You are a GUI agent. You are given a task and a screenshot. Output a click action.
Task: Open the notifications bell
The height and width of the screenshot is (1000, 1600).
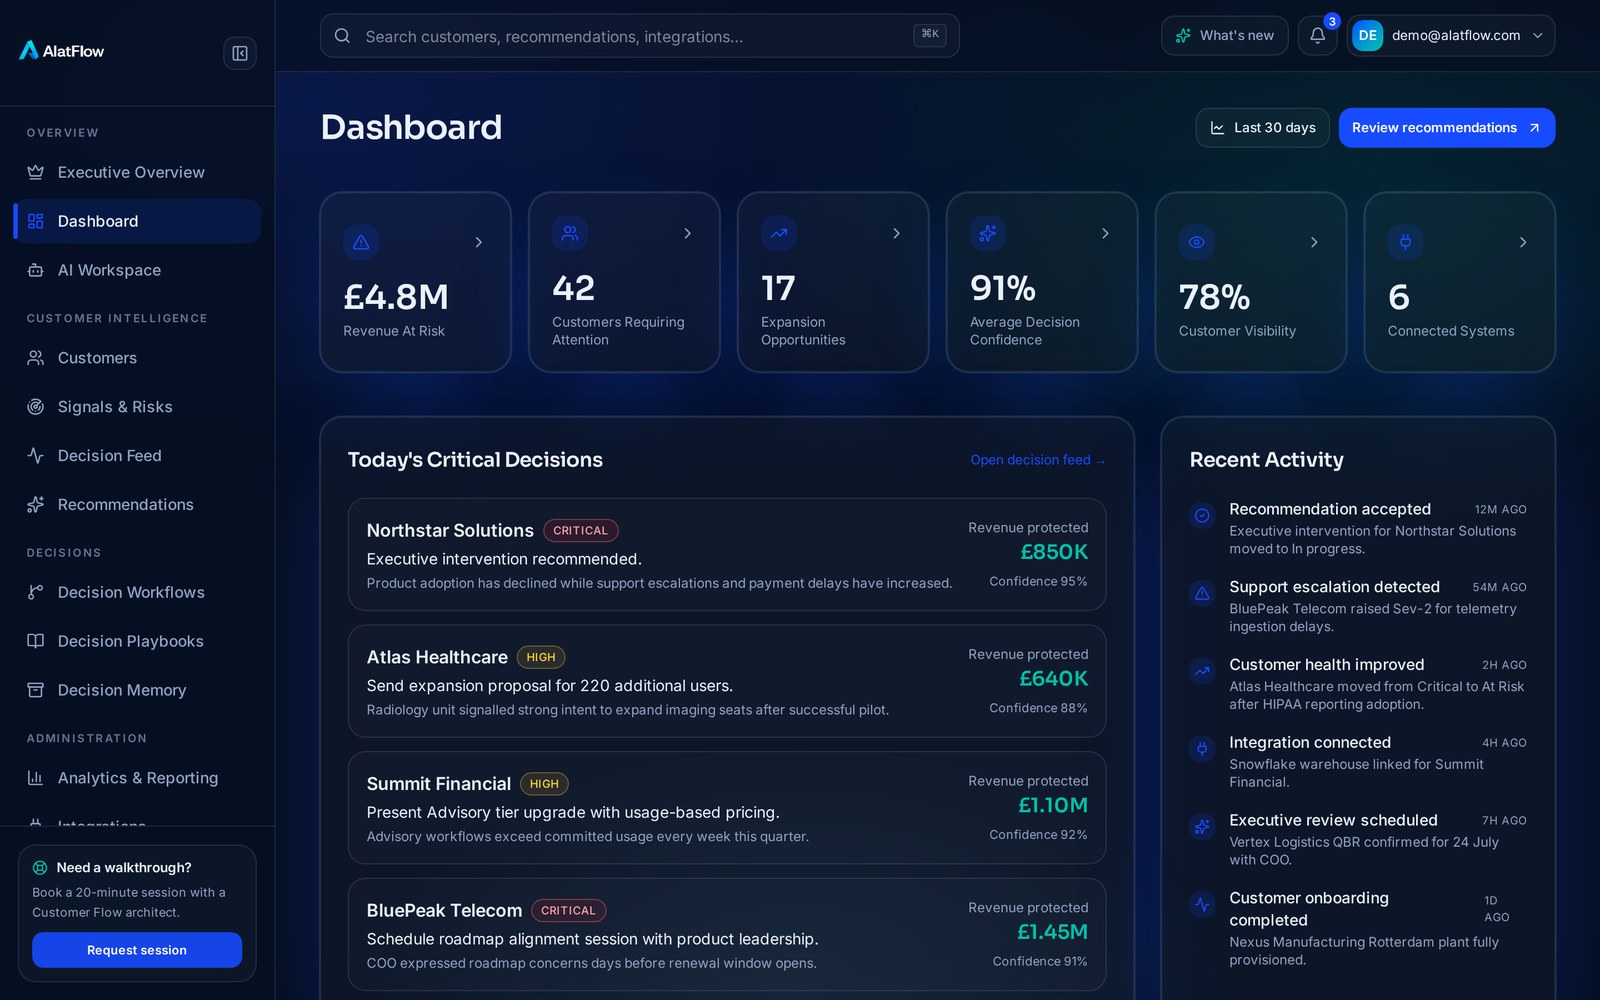point(1317,36)
